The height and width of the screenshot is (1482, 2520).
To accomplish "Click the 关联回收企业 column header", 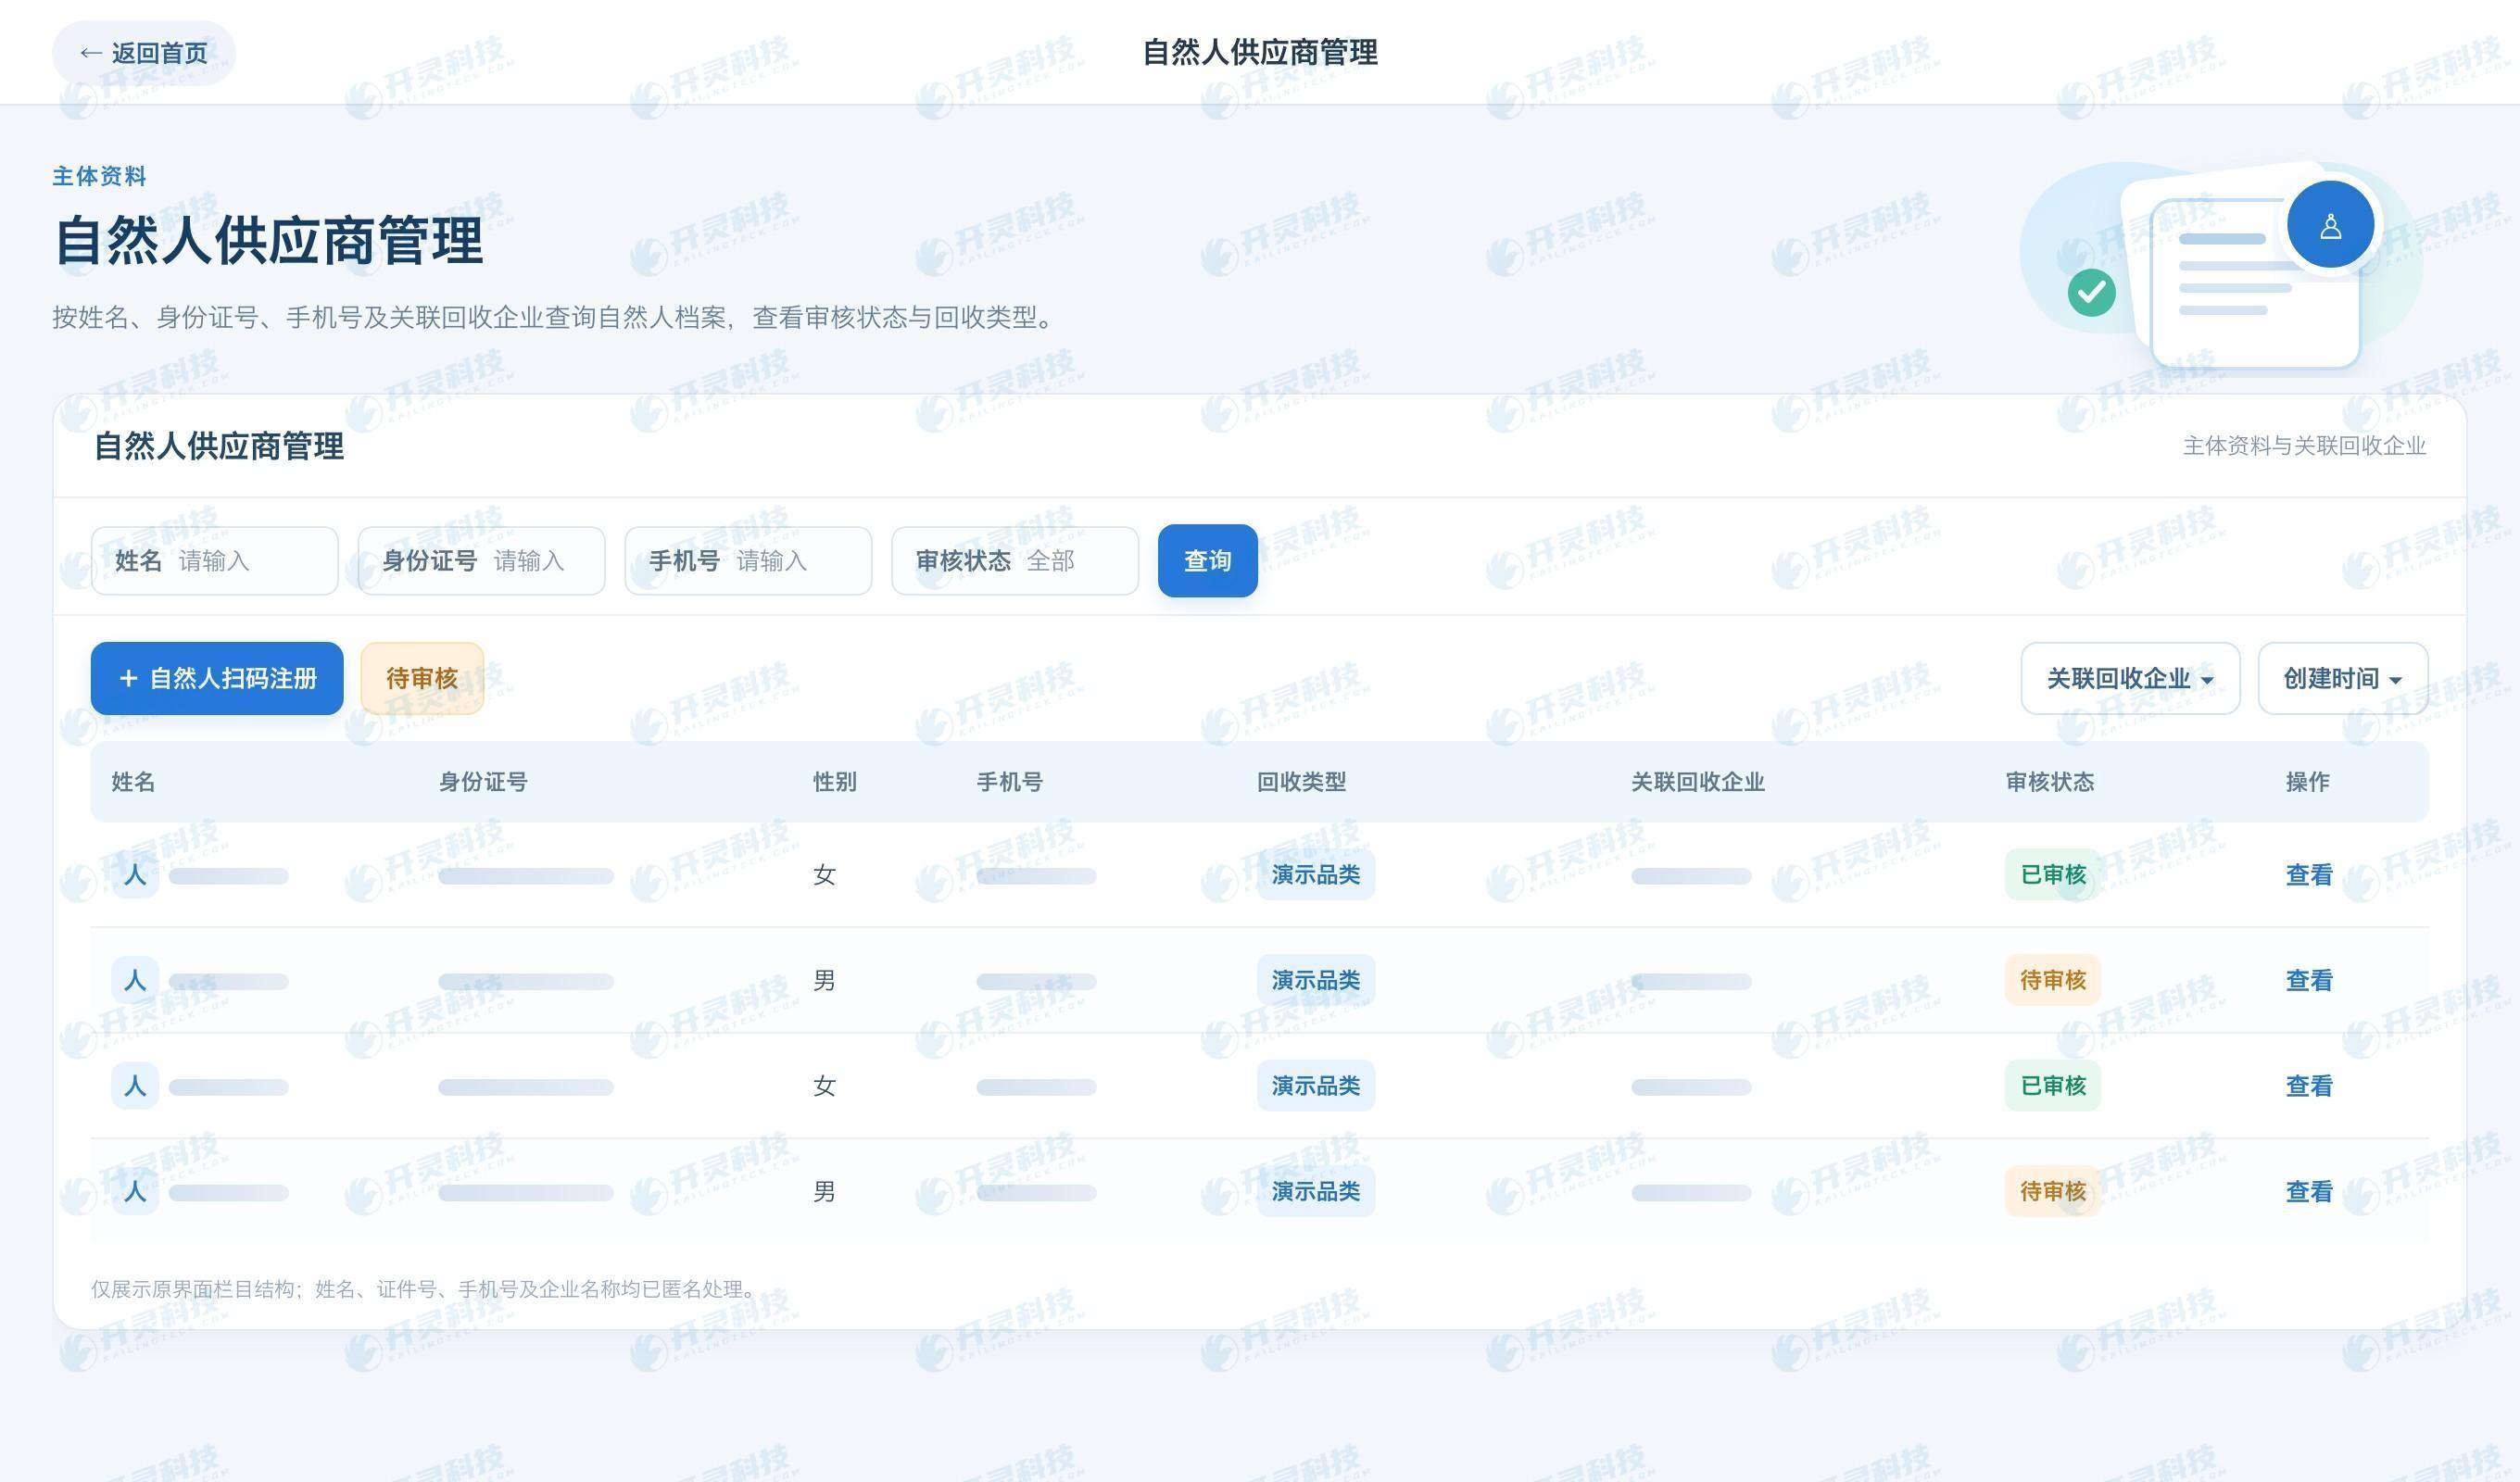I will click(x=1698, y=783).
